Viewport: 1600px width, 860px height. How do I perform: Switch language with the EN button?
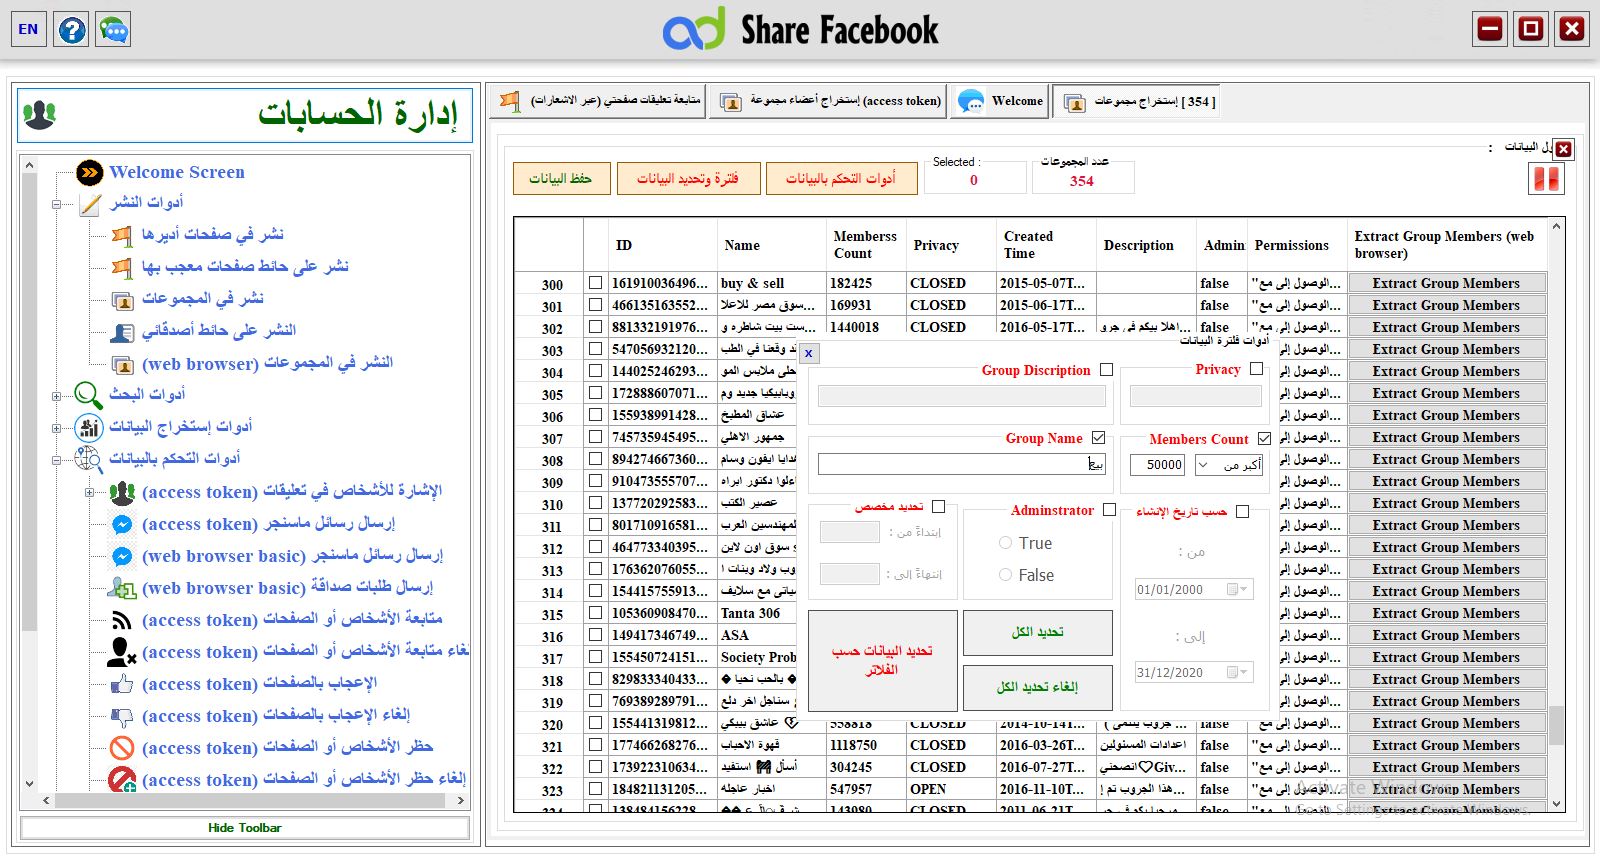pyautogui.click(x=28, y=29)
